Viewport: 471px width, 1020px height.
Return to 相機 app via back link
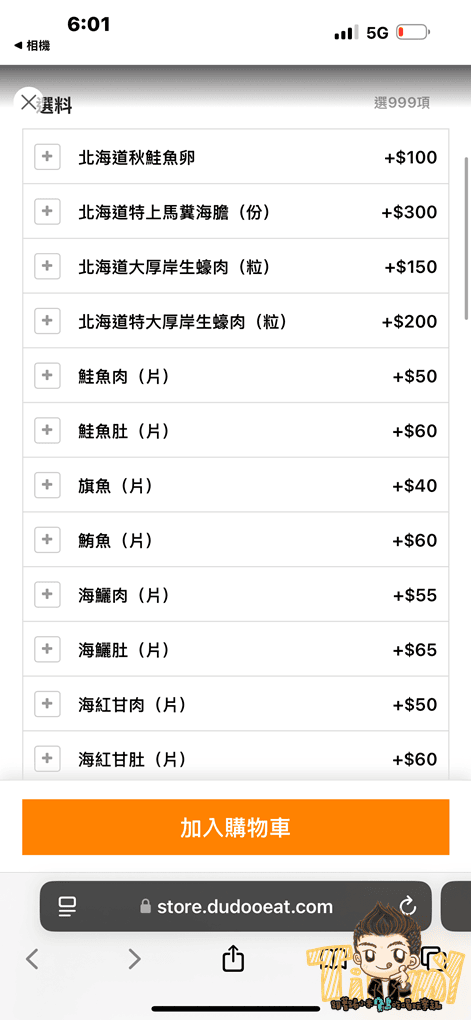click(x=31, y=46)
